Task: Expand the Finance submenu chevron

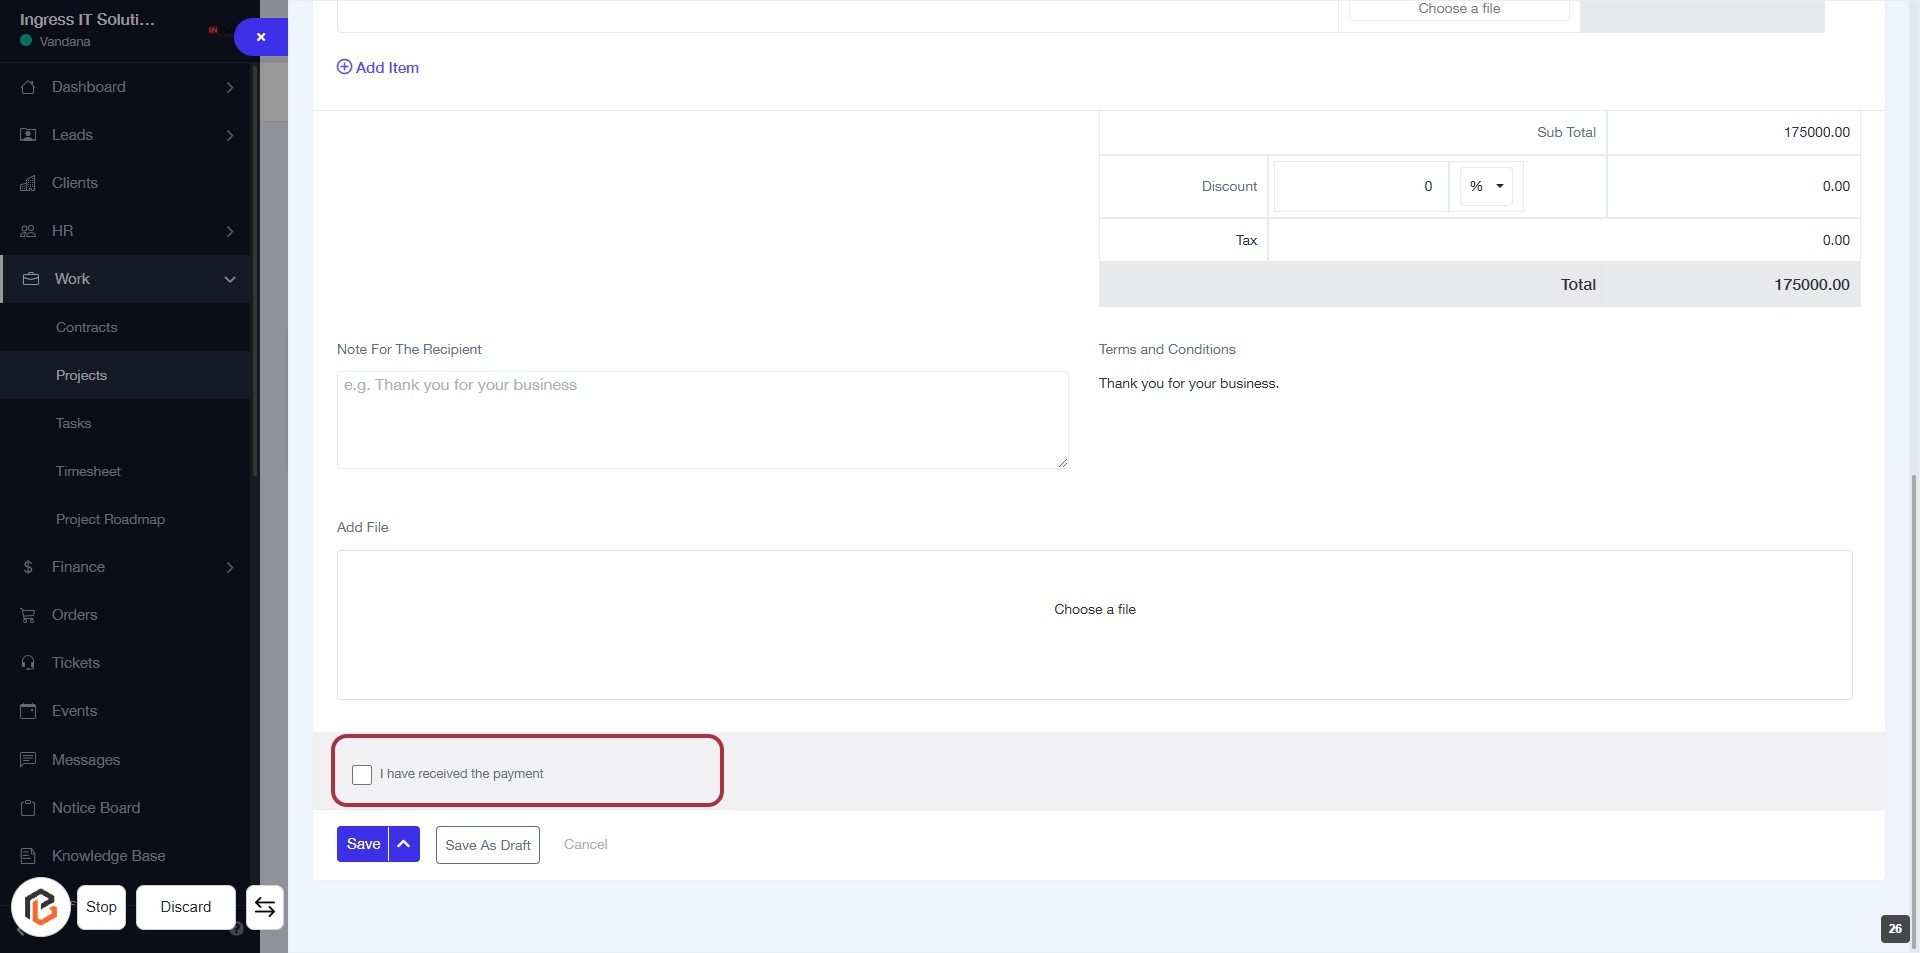Action: click(x=230, y=567)
